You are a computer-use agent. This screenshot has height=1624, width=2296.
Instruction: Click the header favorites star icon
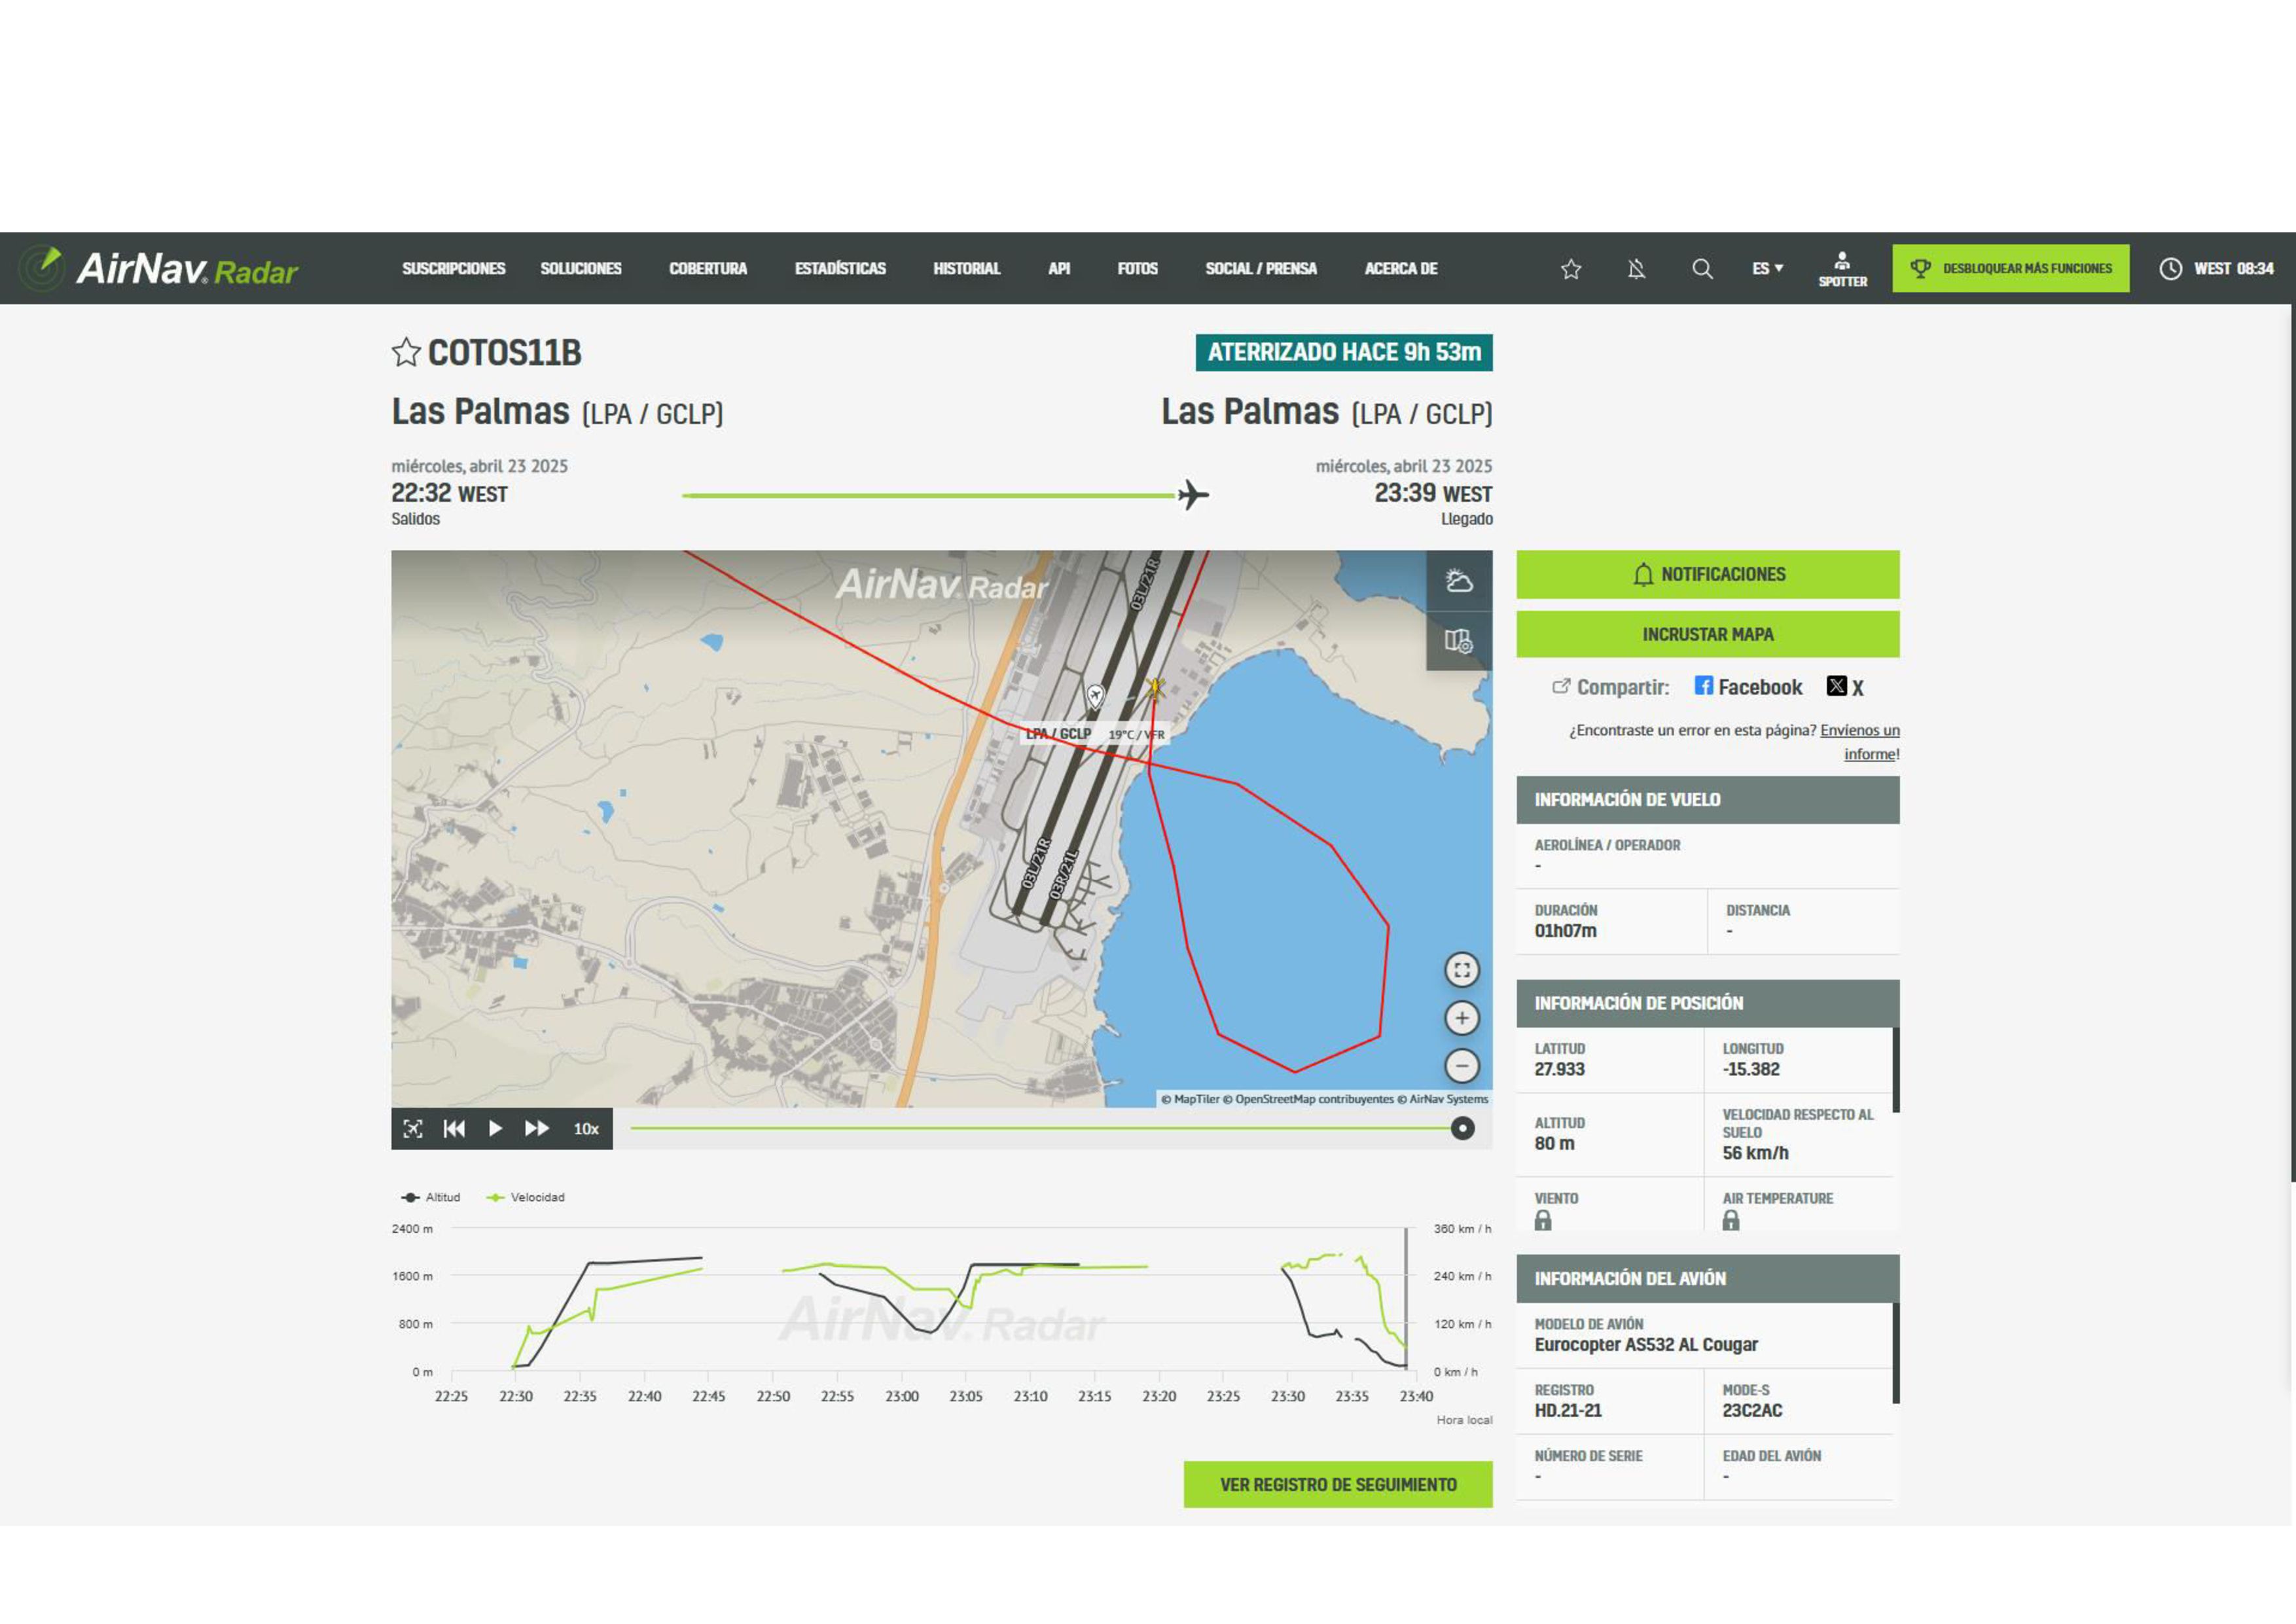click(x=1571, y=269)
